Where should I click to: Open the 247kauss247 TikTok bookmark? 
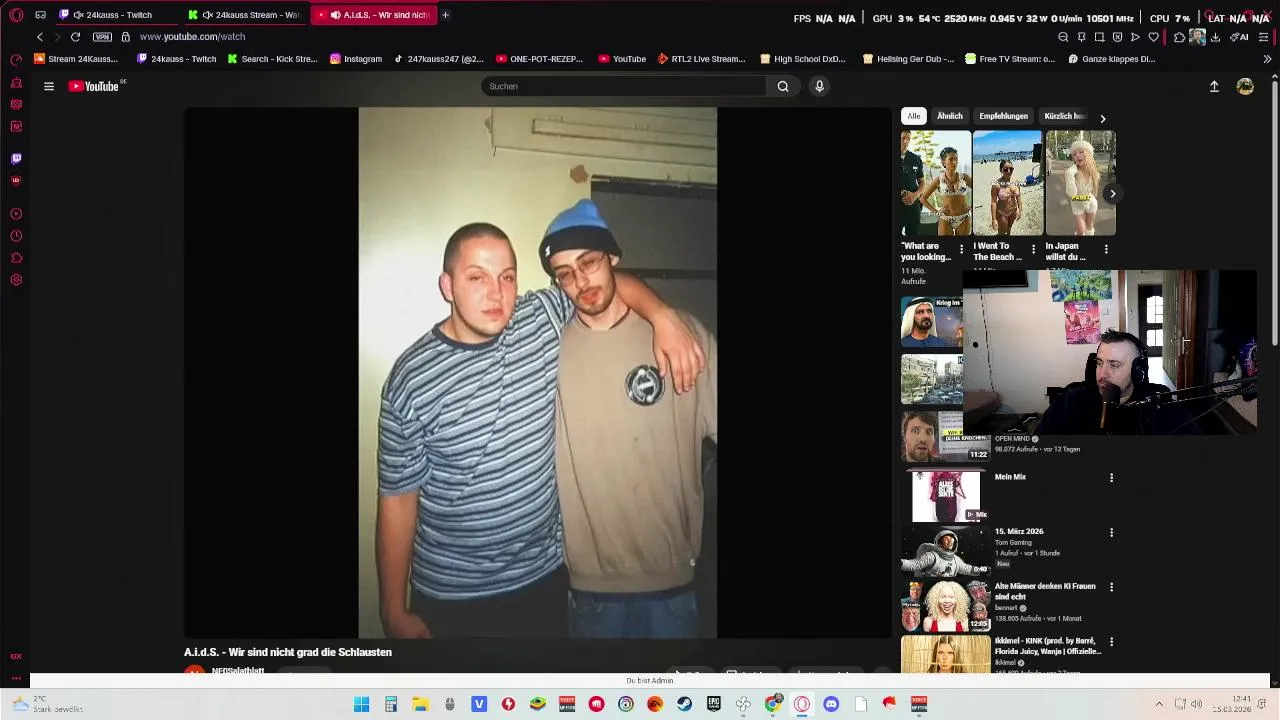[x=438, y=59]
